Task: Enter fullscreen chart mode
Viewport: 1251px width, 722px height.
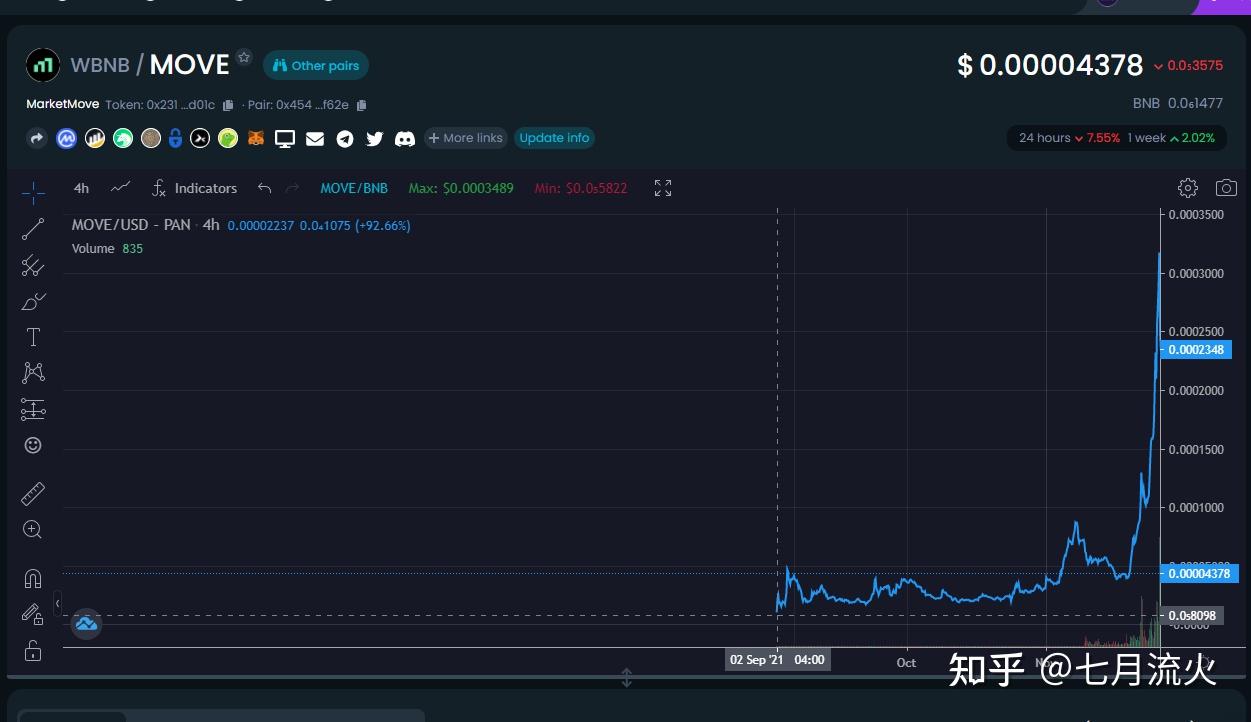Action: [x=663, y=188]
